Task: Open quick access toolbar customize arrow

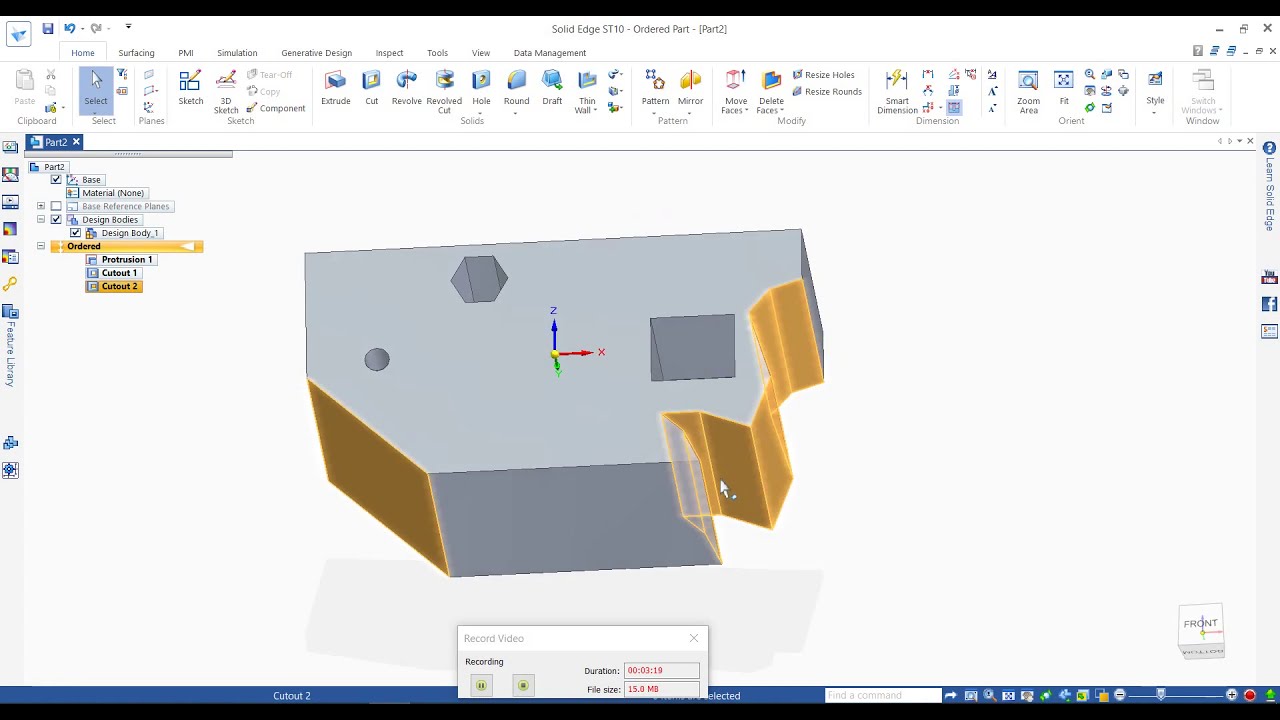Action: click(x=128, y=28)
